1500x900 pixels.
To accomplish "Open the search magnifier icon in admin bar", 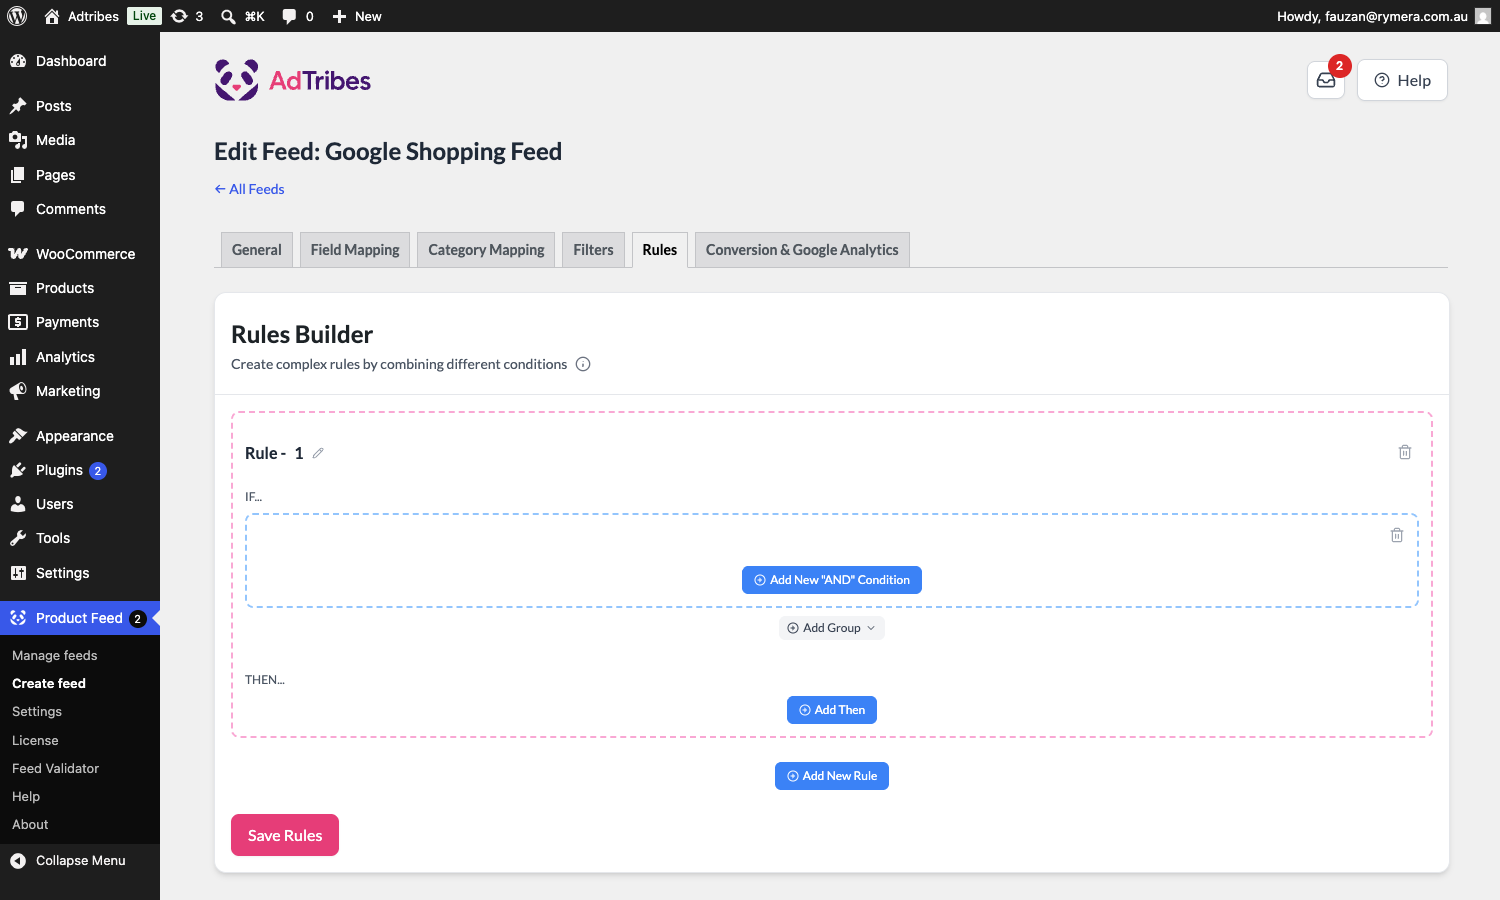I will 228,16.
